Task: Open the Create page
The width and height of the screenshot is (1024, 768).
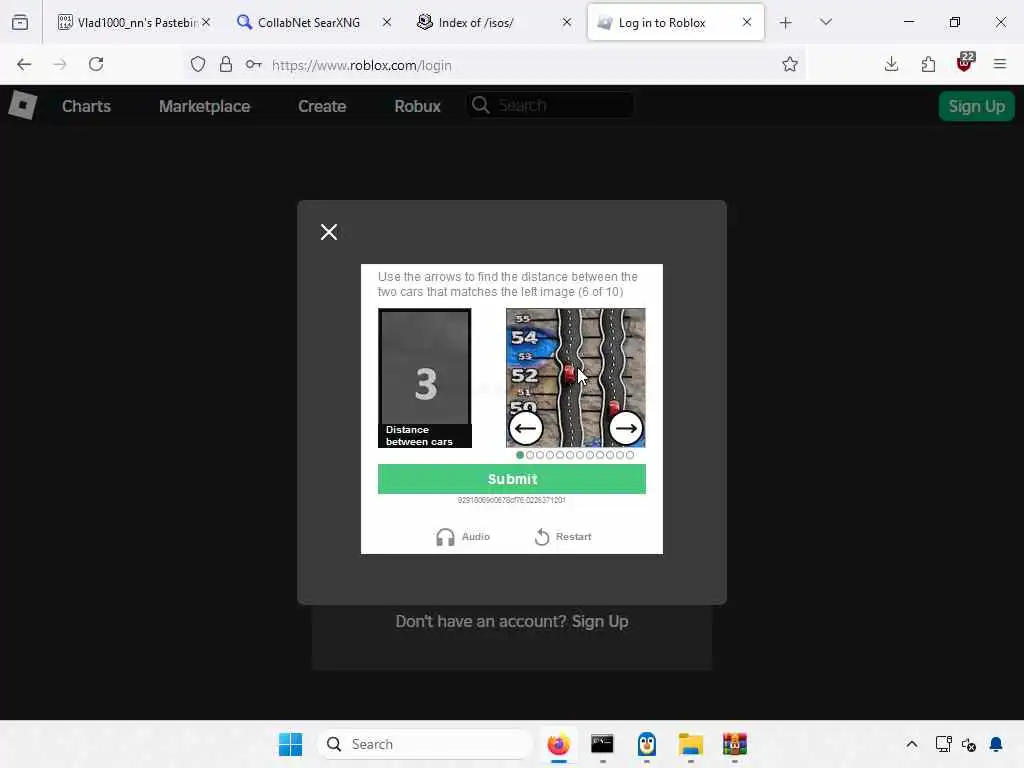Action: pos(322,106)
